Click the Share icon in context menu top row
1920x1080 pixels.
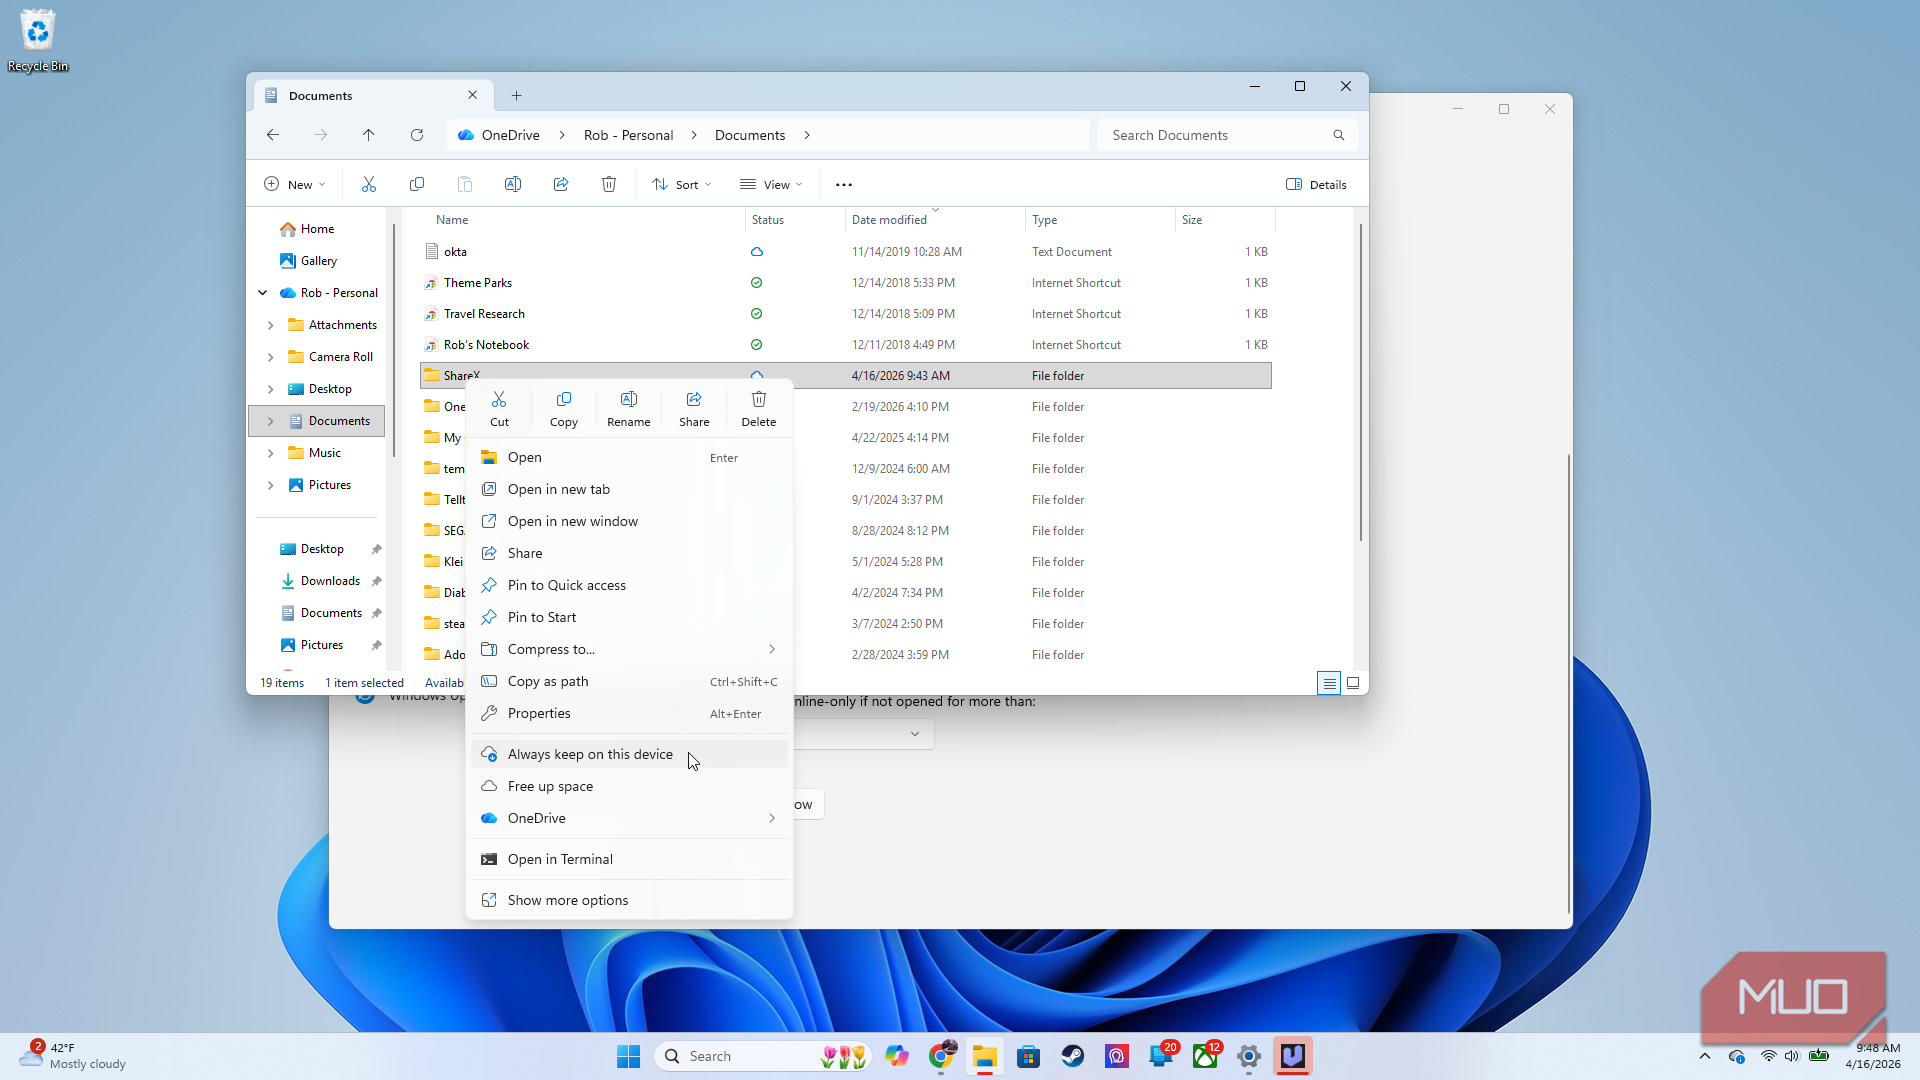pyautogui.click(x=694, y=400)
